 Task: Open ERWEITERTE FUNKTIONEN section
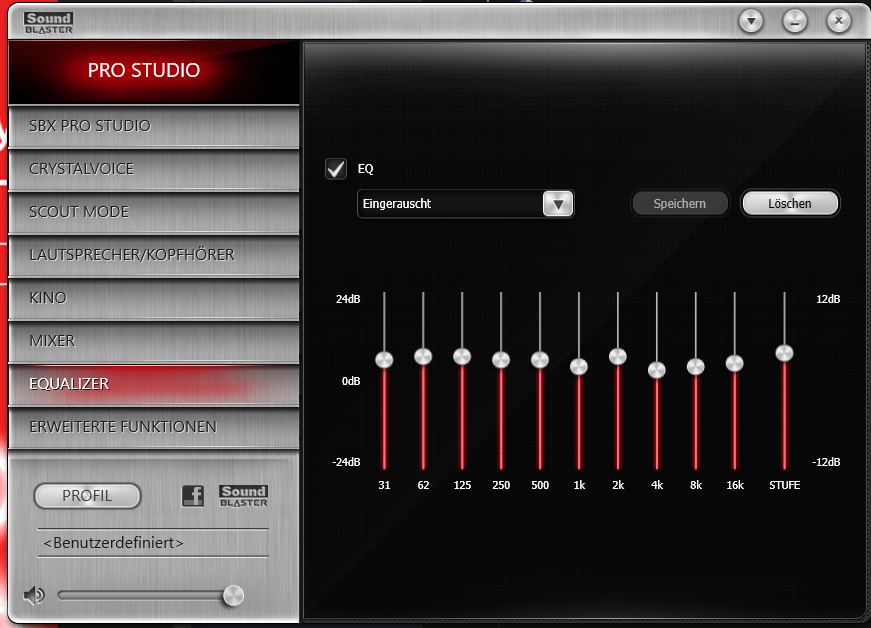pyautogui.click(x=154, y=427)
